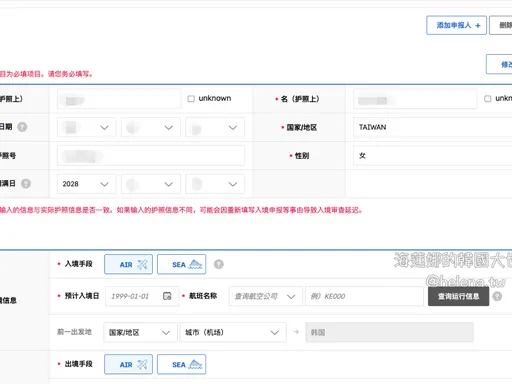Viewport: 512px width, 384px height.
Task: Click help icon next to 满日 label
Action: 26,184
